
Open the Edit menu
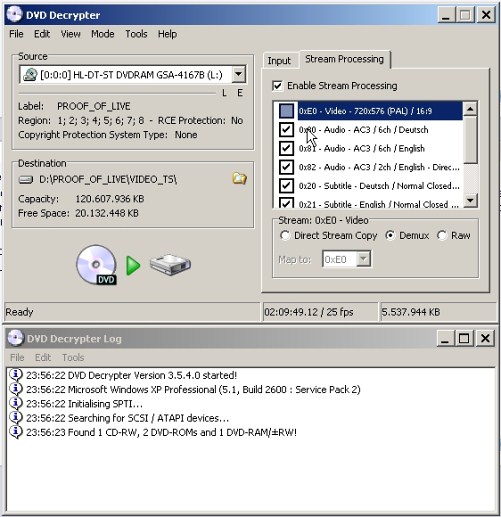pyautogui.click(x=42, y=34)
